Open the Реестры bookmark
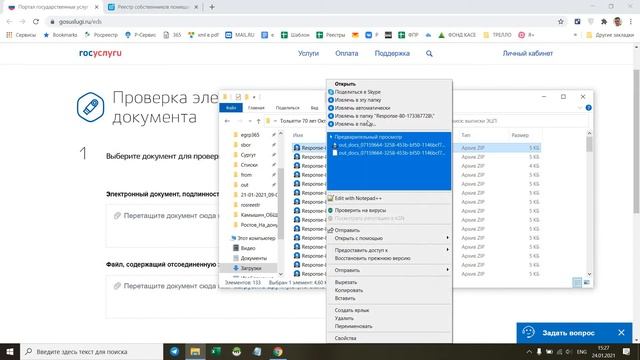 331,35
